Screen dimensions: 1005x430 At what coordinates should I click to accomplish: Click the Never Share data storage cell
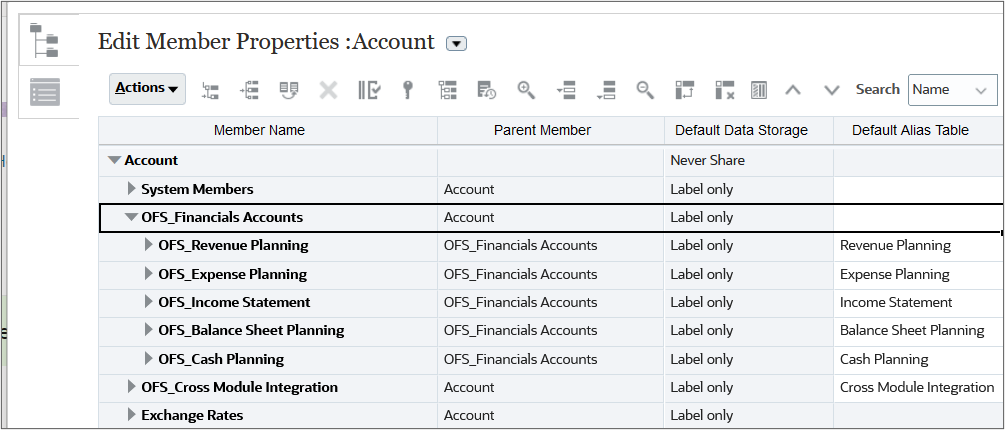pos(749,161)
